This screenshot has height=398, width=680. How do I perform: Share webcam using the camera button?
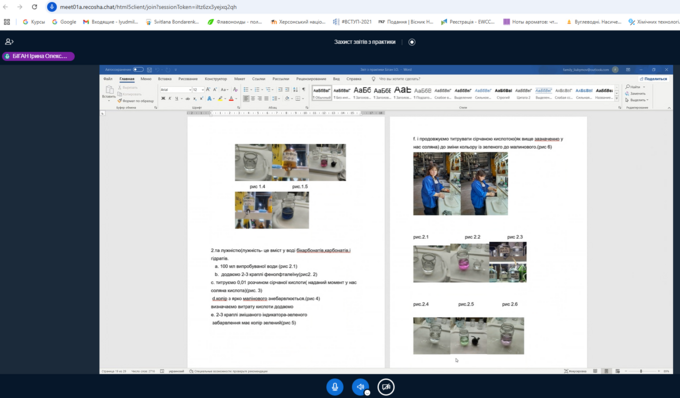(386, 387)
